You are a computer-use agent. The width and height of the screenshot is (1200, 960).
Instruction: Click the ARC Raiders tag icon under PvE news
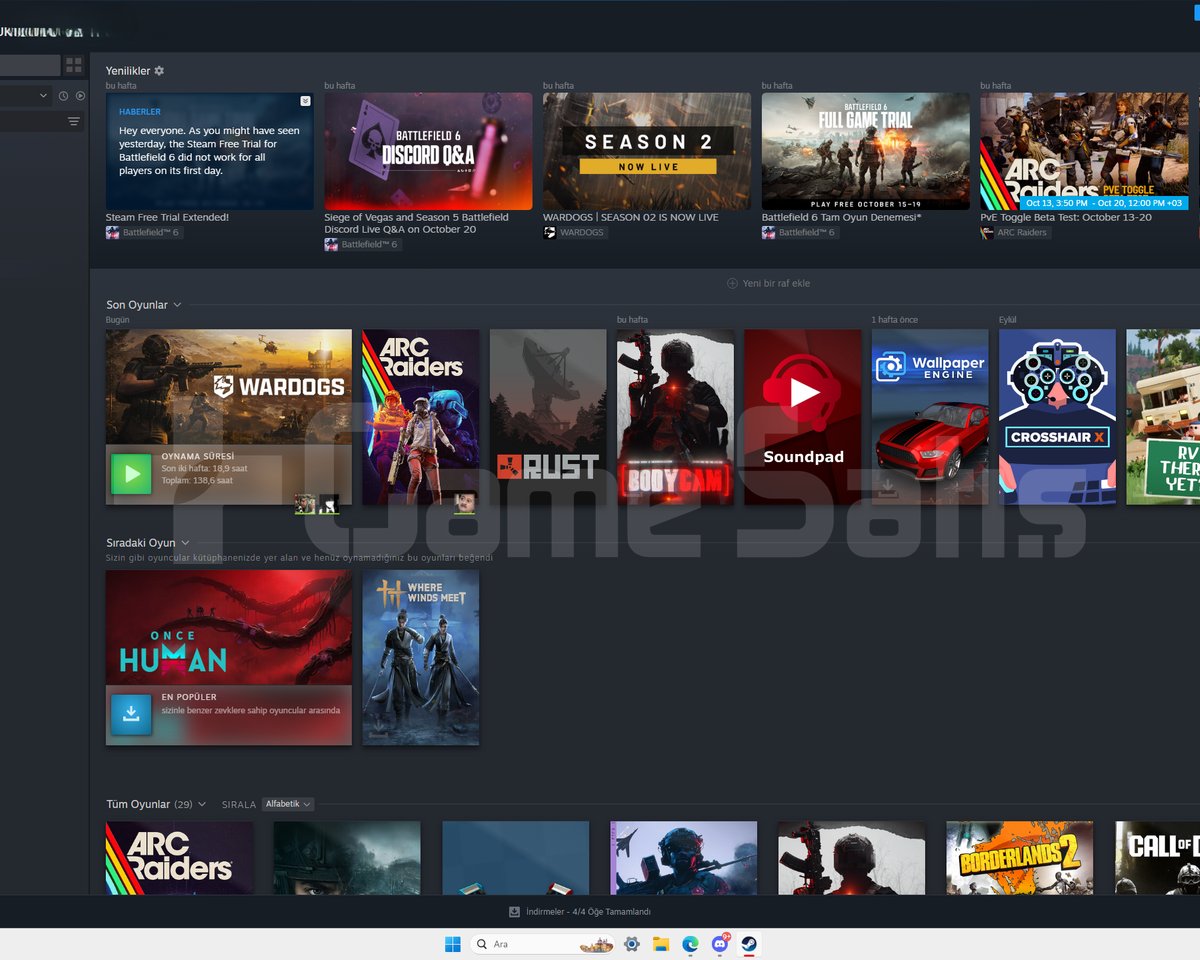click(987, 233)
